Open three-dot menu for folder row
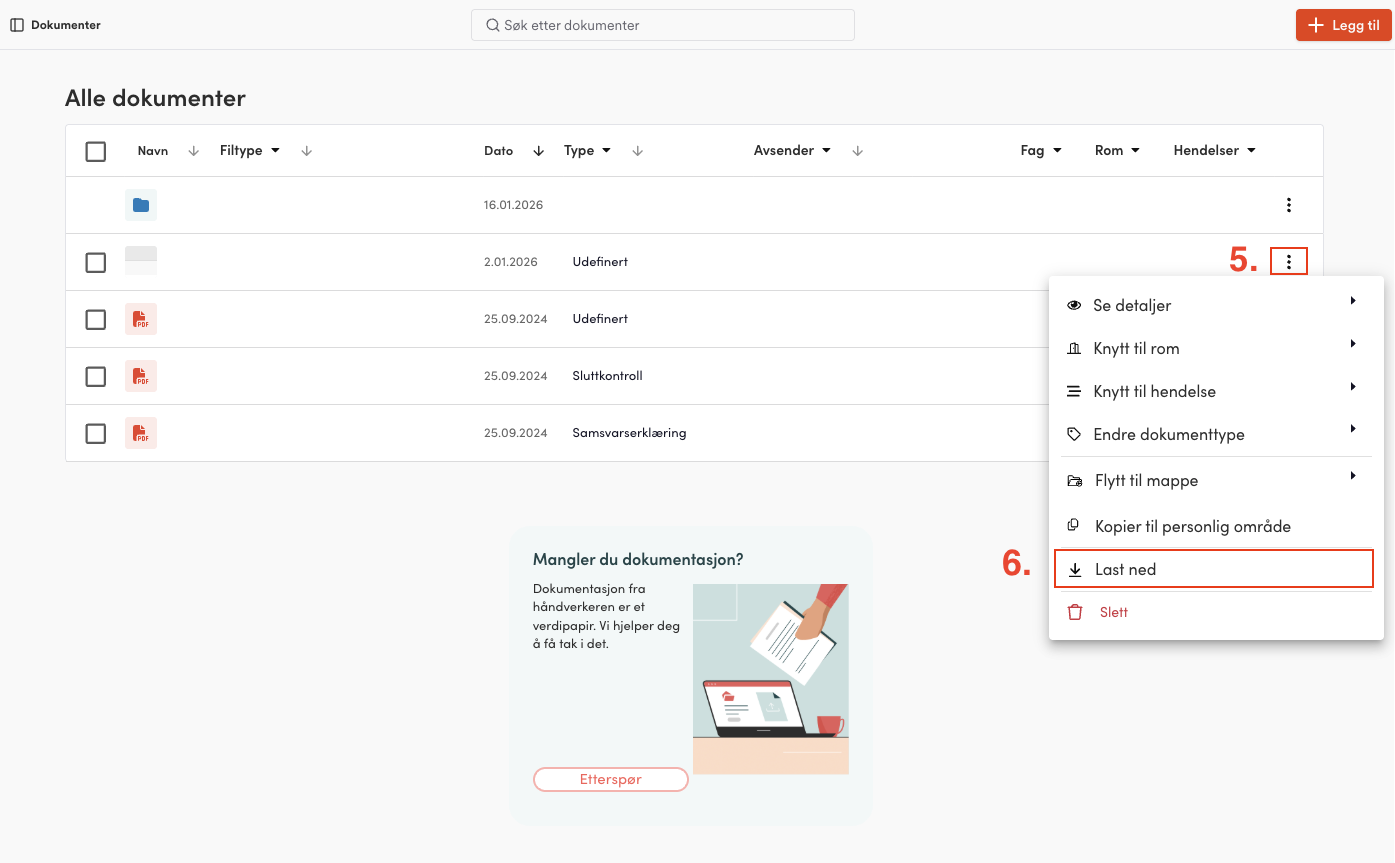Viewport: 1395px width, 863px height. point(1289,205)
